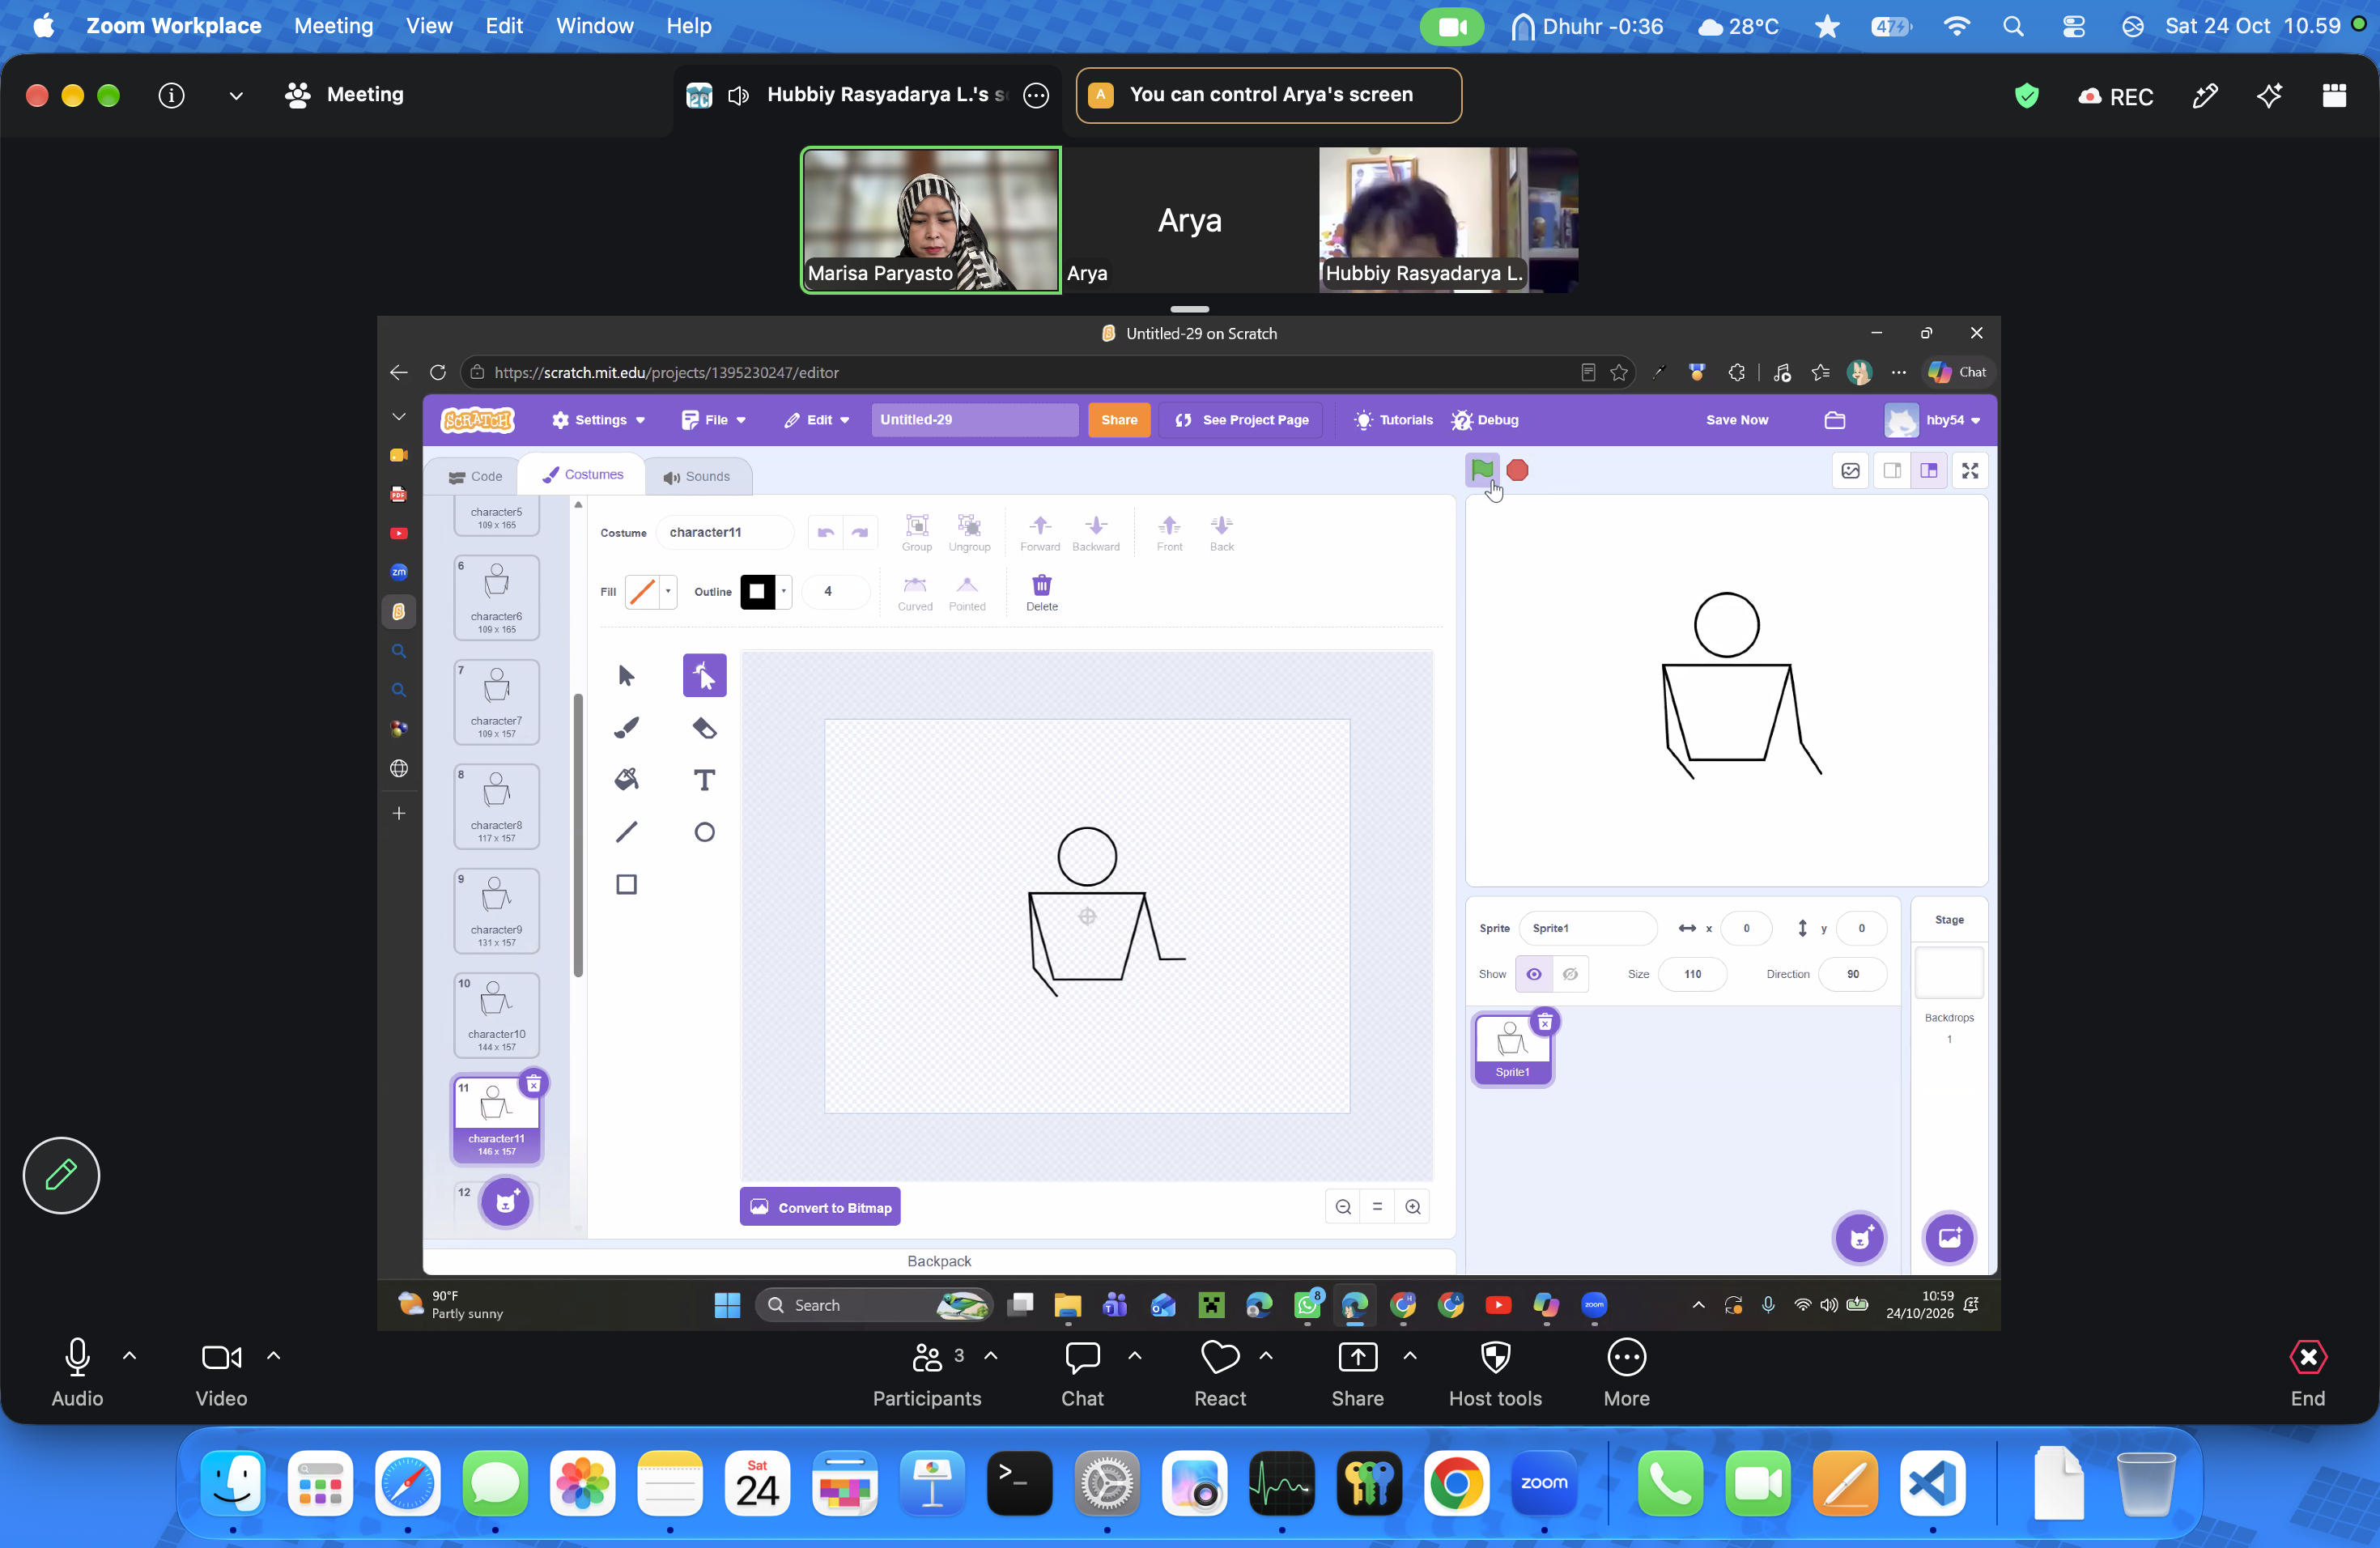This screenshot has width=2380, height=1548.
Task: Click the orange Share project button
Action: (1119, 420)
